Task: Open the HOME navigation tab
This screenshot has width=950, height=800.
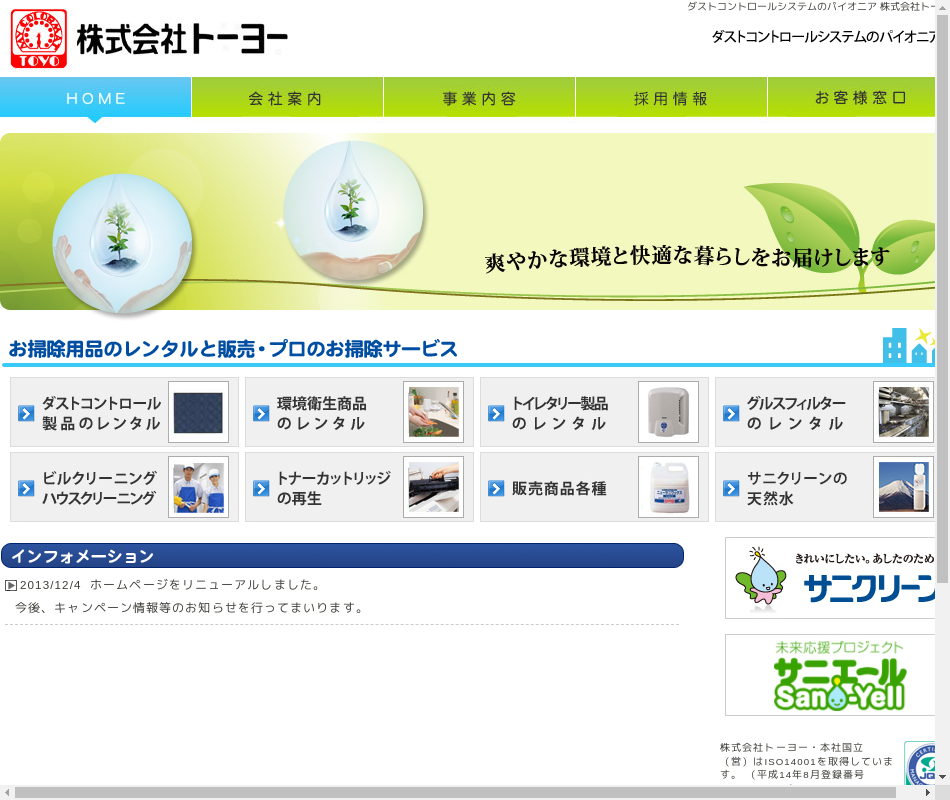Action: click(96, 97)
